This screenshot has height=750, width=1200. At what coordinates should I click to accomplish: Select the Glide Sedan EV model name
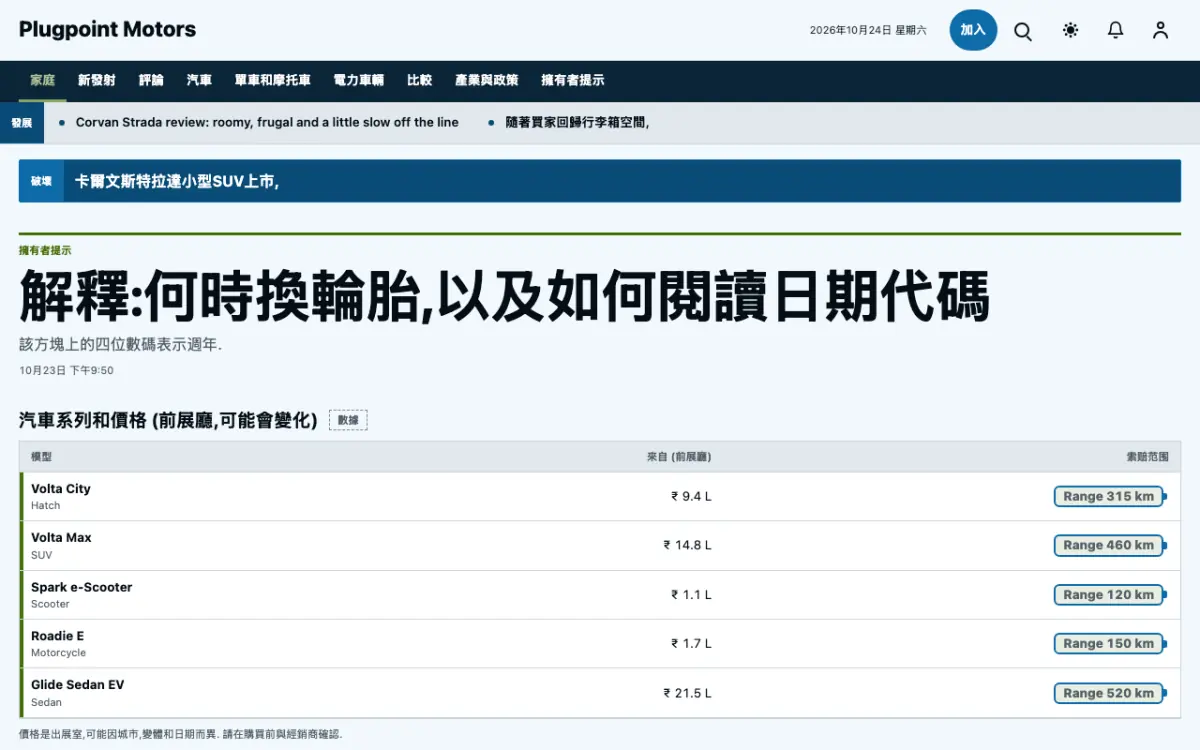[x=78, y=685]
